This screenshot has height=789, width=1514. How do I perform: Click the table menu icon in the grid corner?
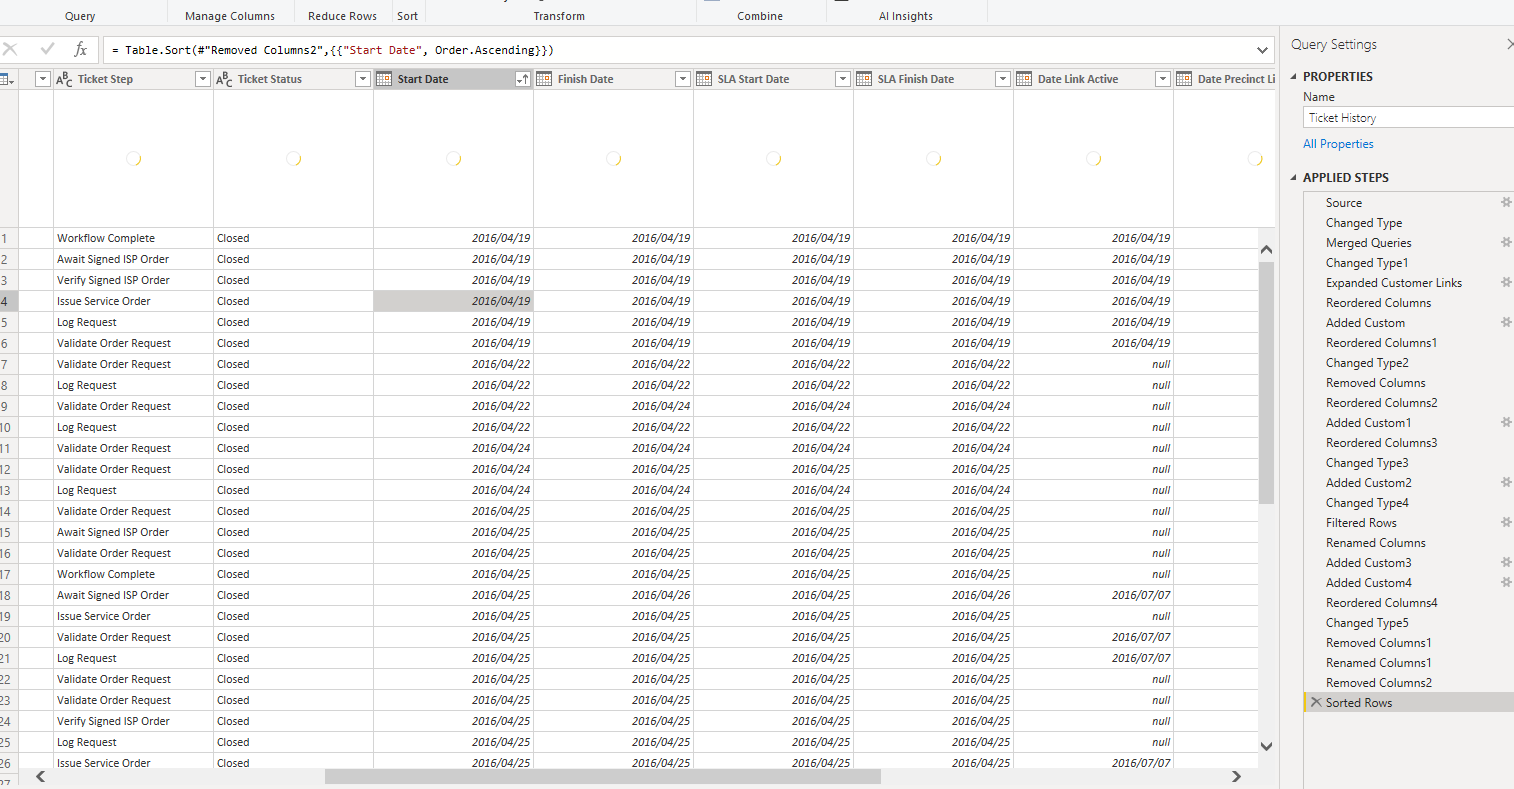[7, 79]
